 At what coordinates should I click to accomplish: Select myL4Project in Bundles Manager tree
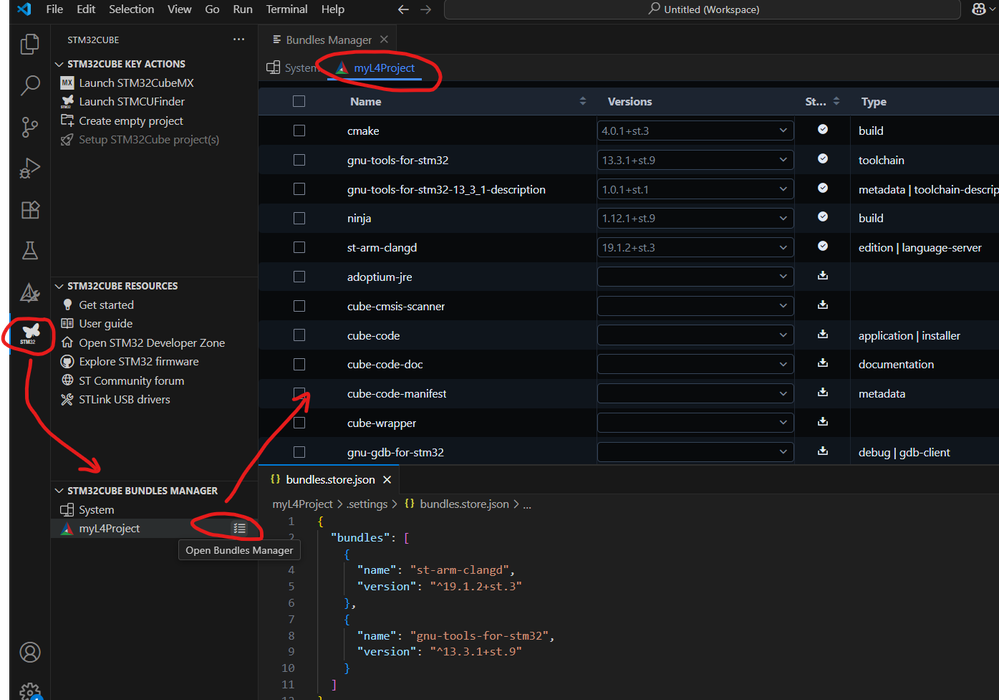[x=109, y=528]
